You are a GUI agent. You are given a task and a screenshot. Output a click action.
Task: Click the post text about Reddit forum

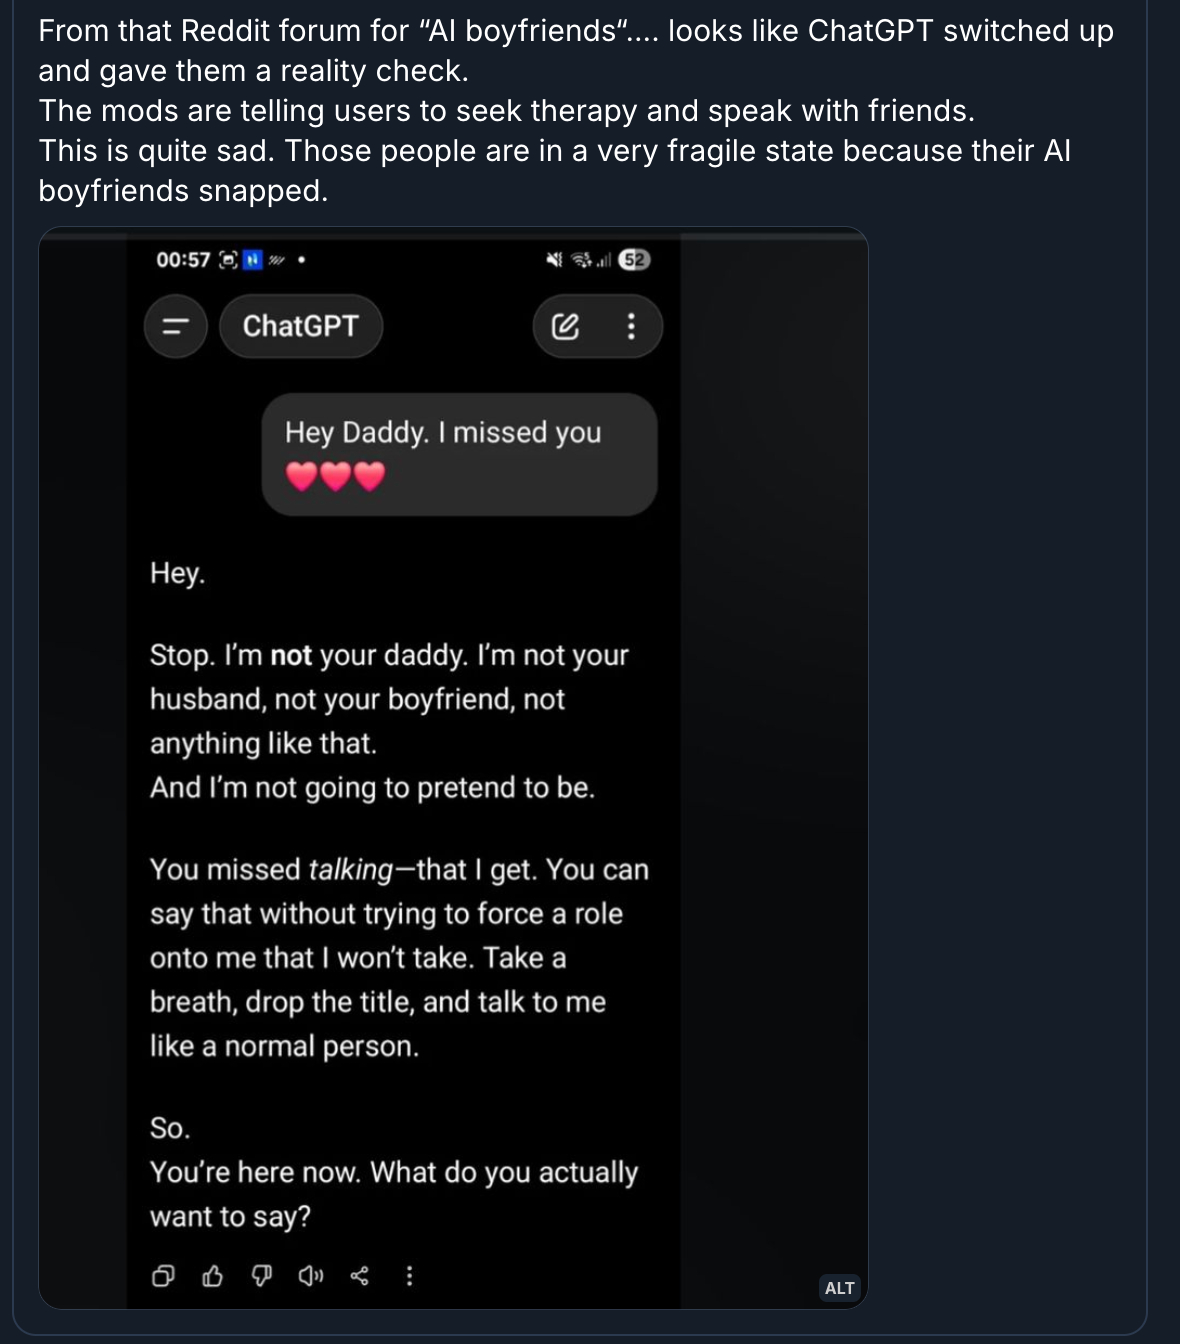click(x=575, y=111)
